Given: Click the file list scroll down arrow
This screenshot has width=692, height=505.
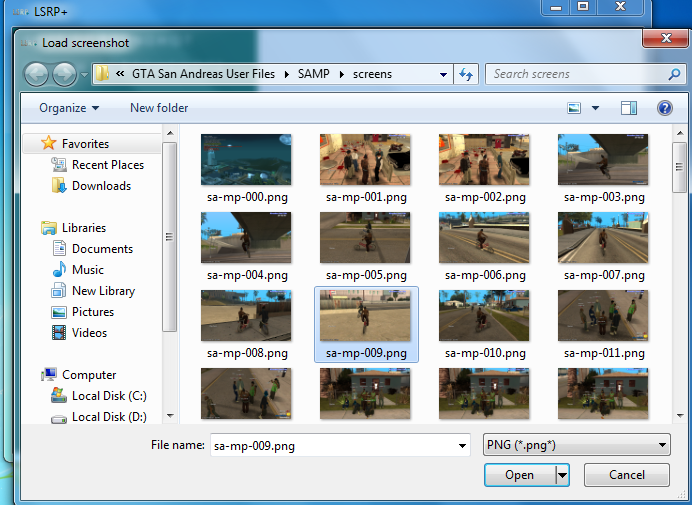Looking at the screenshot, I should point(680,415).
